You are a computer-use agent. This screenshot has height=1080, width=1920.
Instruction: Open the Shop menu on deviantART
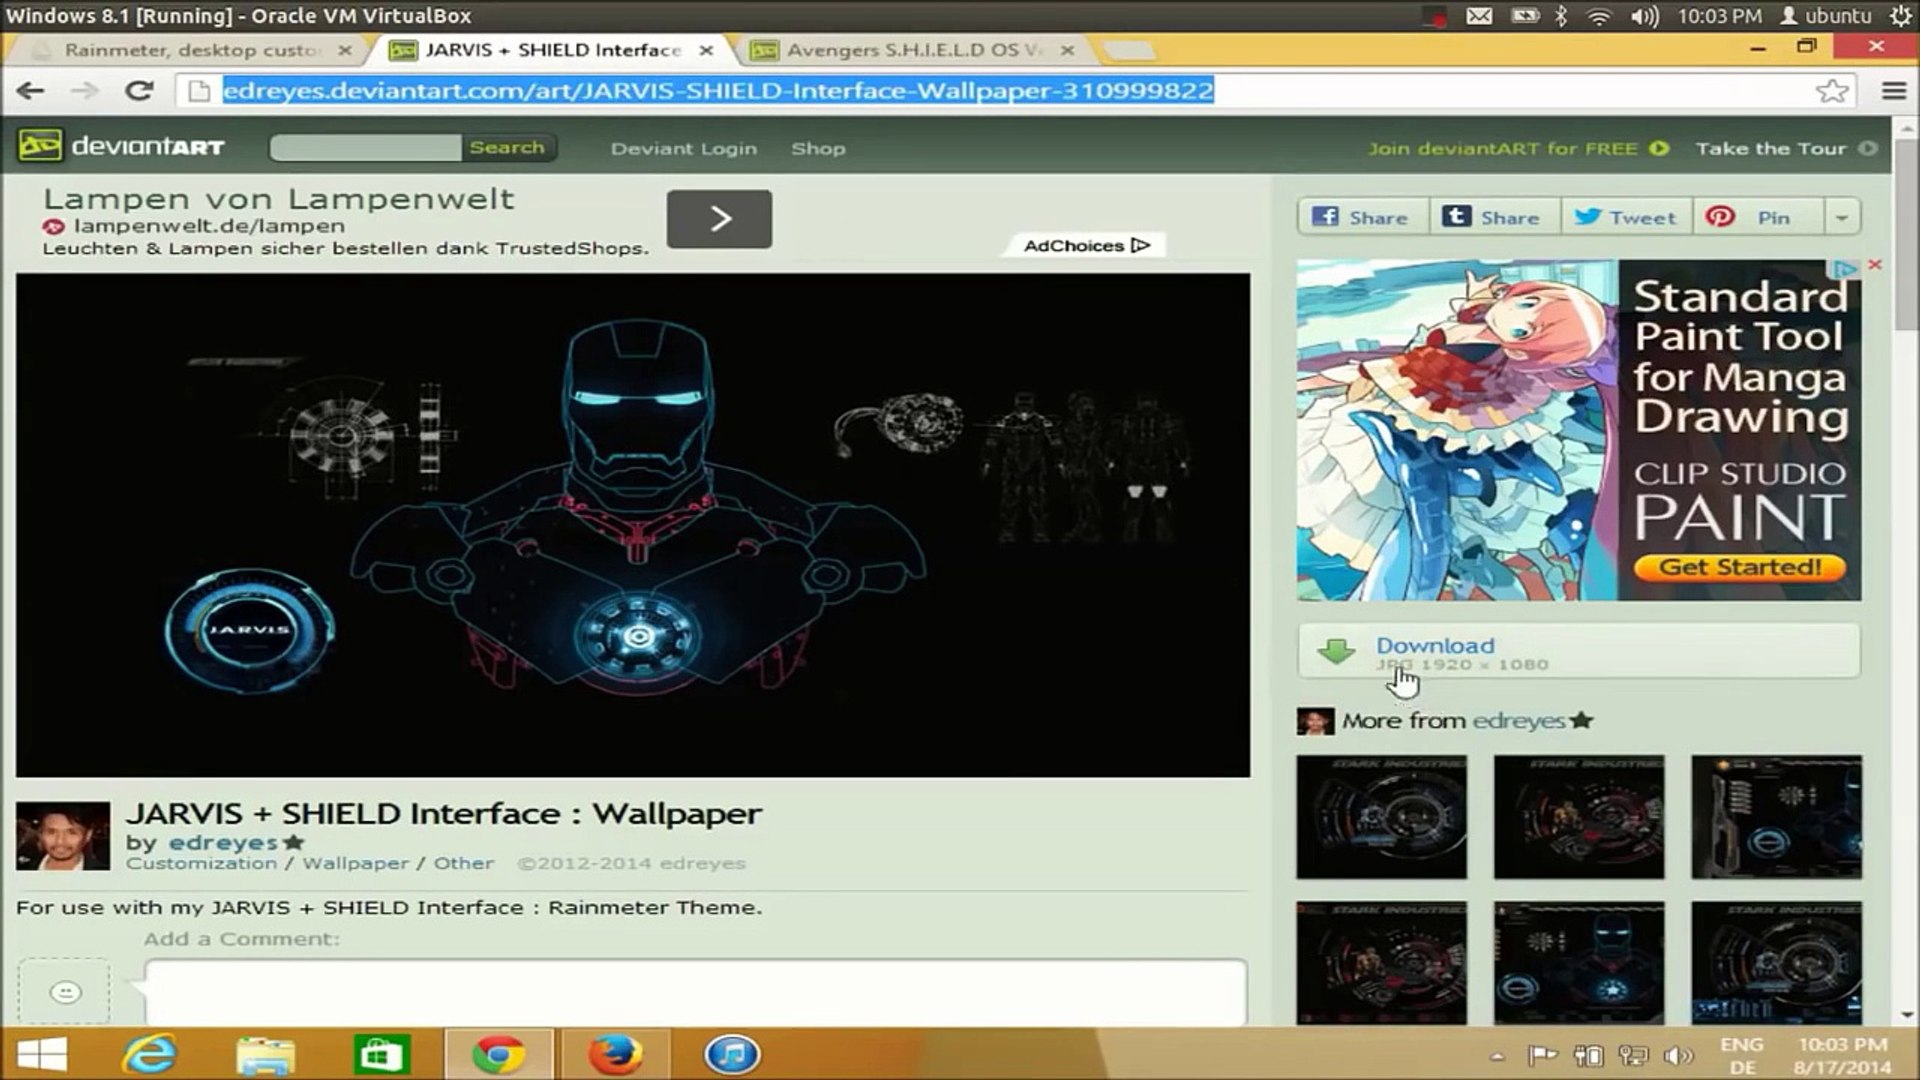coord(818,148)
